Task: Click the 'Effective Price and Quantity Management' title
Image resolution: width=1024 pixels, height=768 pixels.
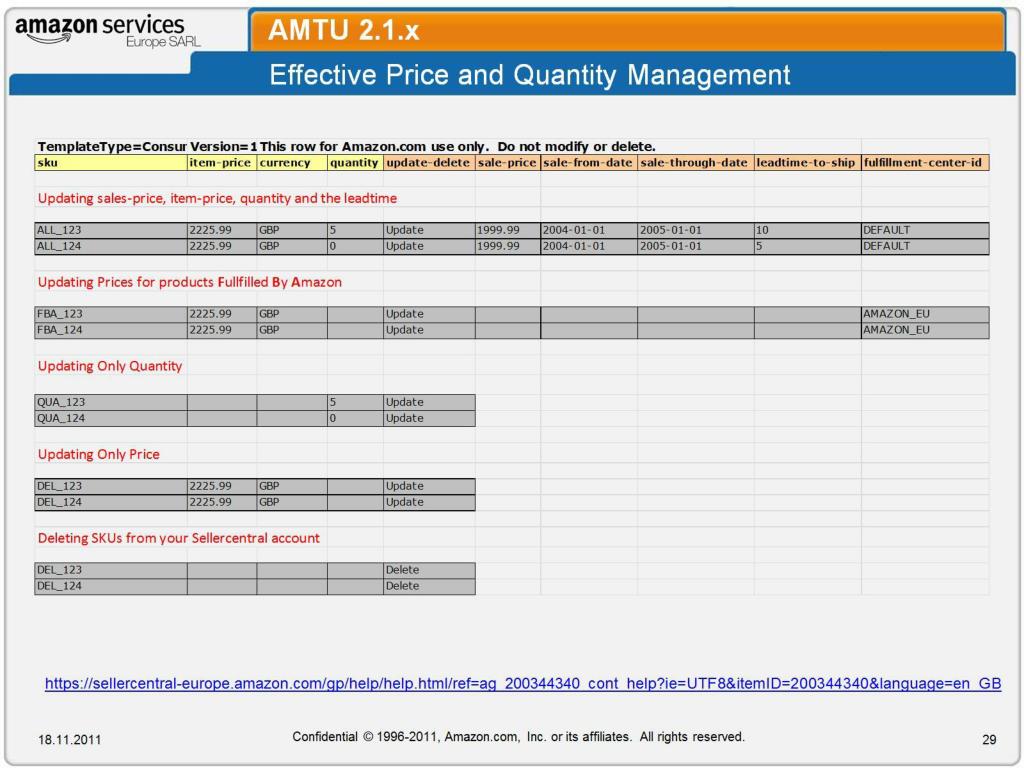Action: tap(530, 74)
